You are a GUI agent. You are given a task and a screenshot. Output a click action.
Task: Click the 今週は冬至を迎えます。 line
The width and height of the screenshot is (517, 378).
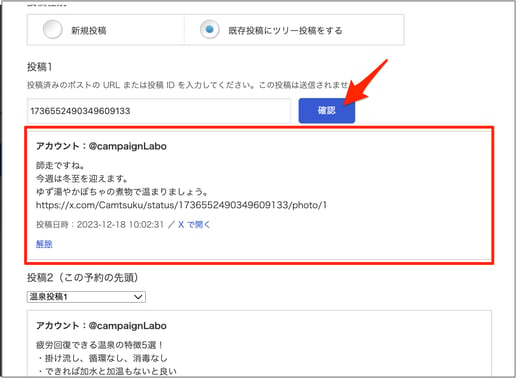point(82,179)
